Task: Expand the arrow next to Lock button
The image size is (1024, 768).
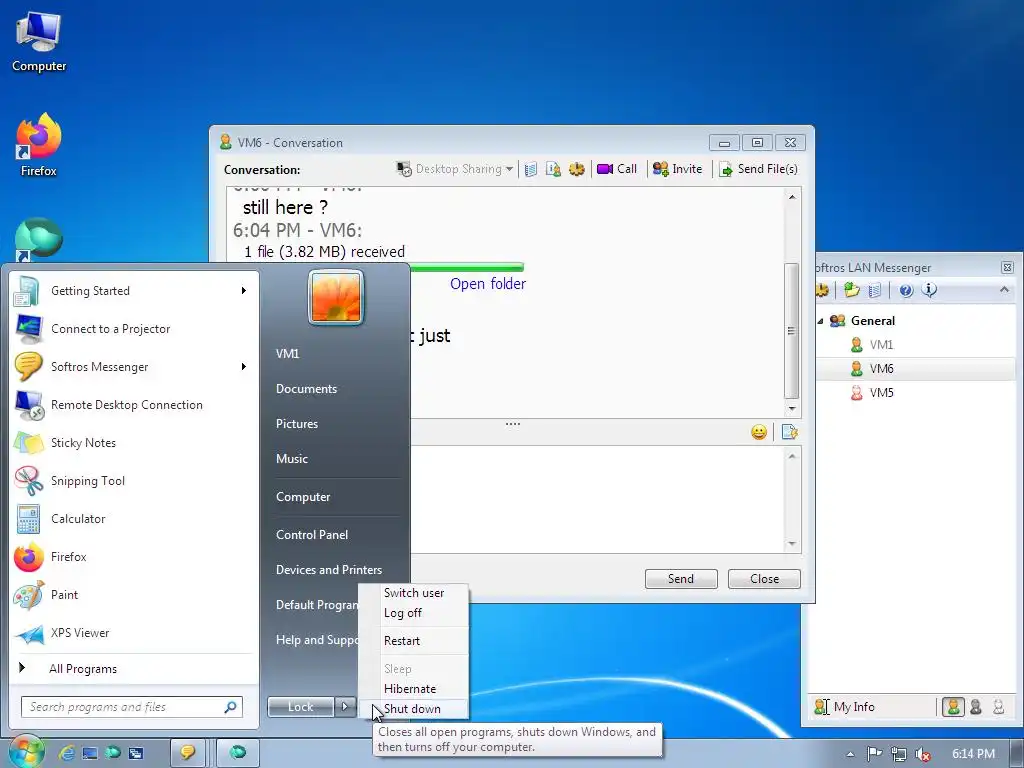Action: point(345,707)
